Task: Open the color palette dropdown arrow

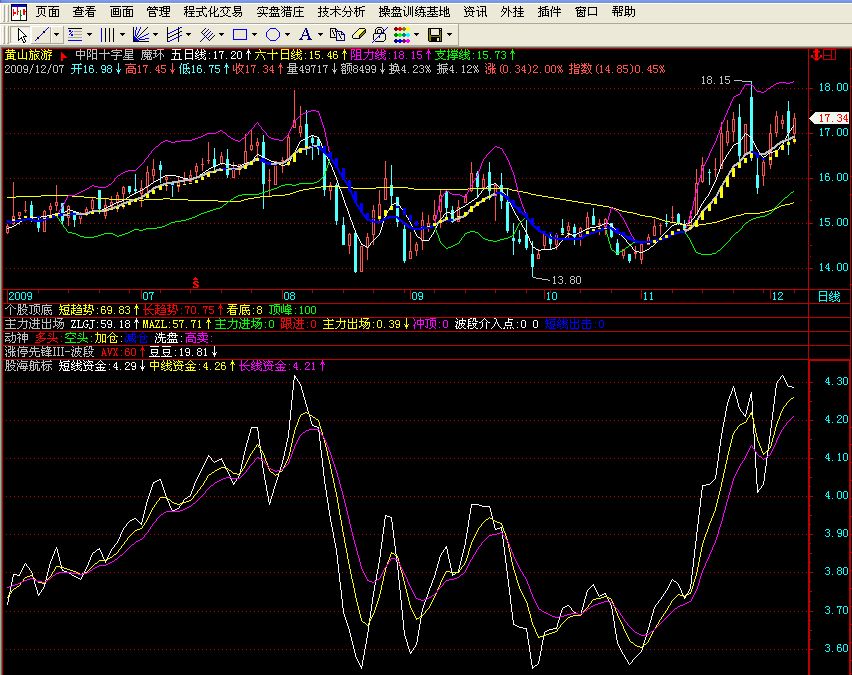Action: click(416, 34)
